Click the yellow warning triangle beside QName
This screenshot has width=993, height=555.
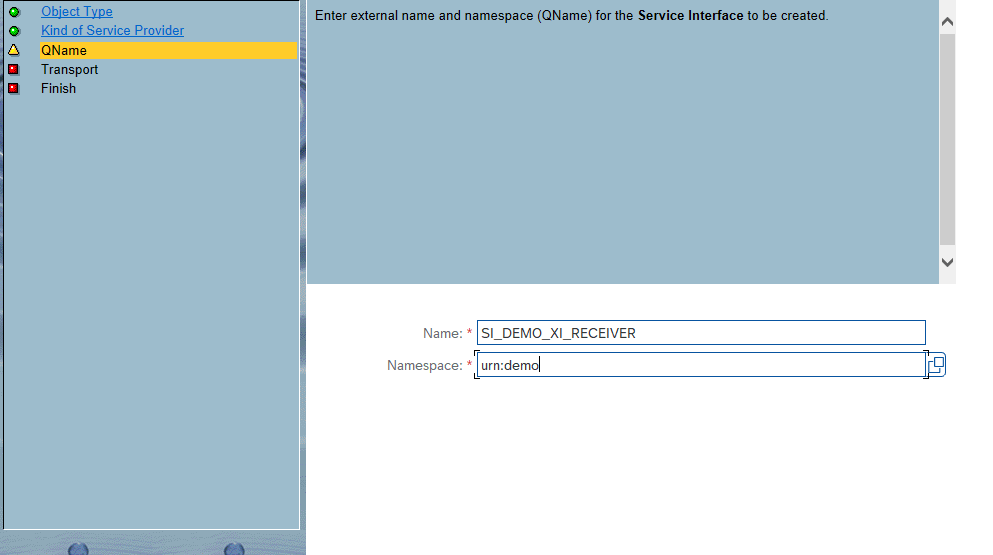[14, 50]
